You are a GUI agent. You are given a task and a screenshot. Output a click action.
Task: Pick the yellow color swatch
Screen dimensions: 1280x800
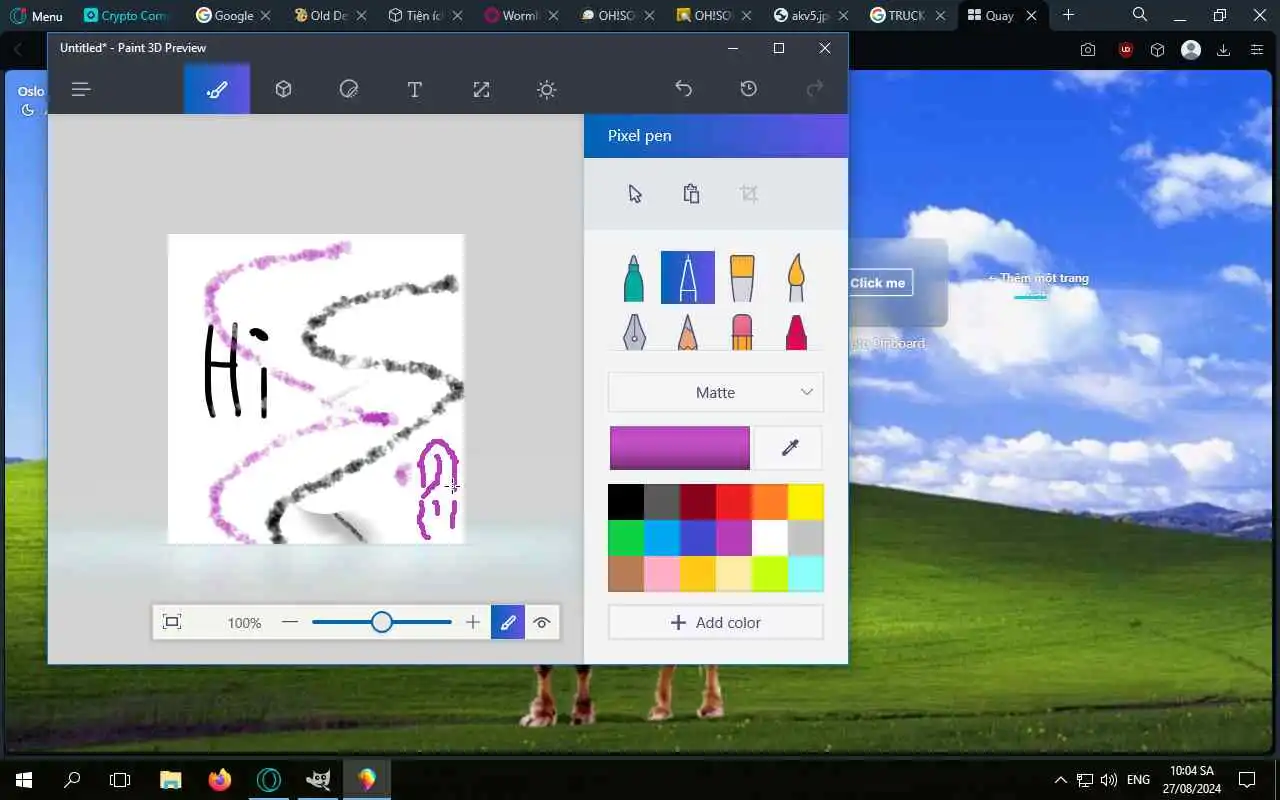(x=806, y=502)
